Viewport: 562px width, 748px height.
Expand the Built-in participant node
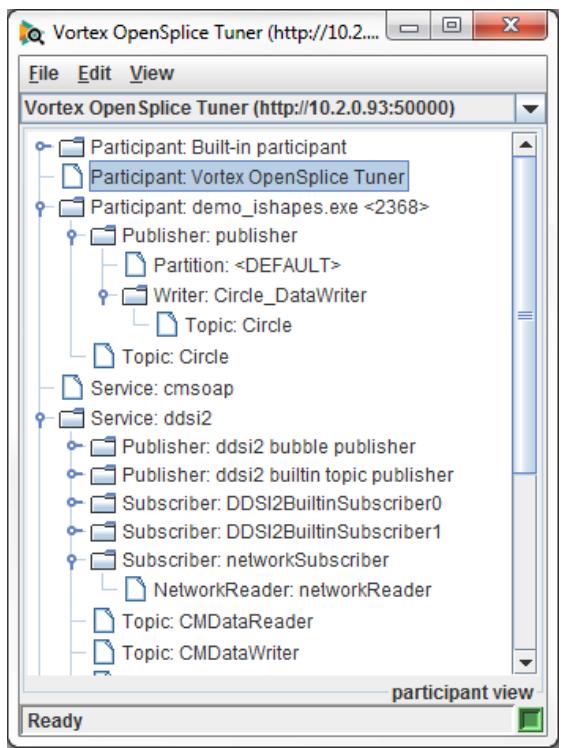(x=43, y=146)
